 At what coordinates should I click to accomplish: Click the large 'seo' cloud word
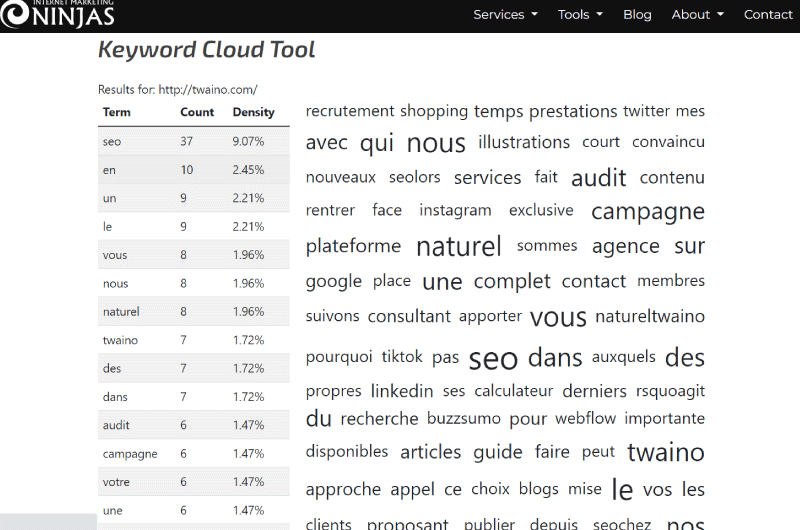click(x=493, y=359)
